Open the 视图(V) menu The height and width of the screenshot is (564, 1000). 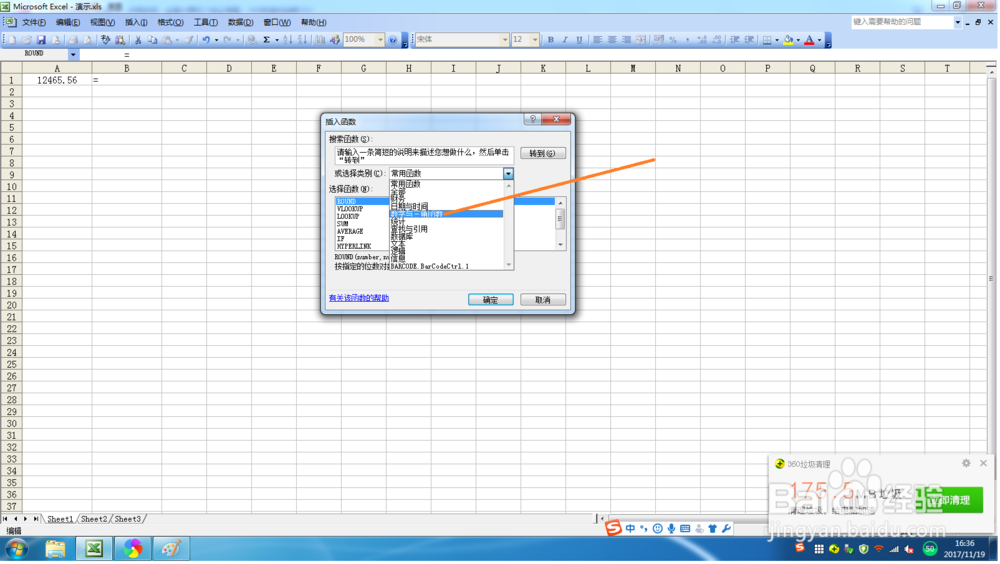click(102, 22)
